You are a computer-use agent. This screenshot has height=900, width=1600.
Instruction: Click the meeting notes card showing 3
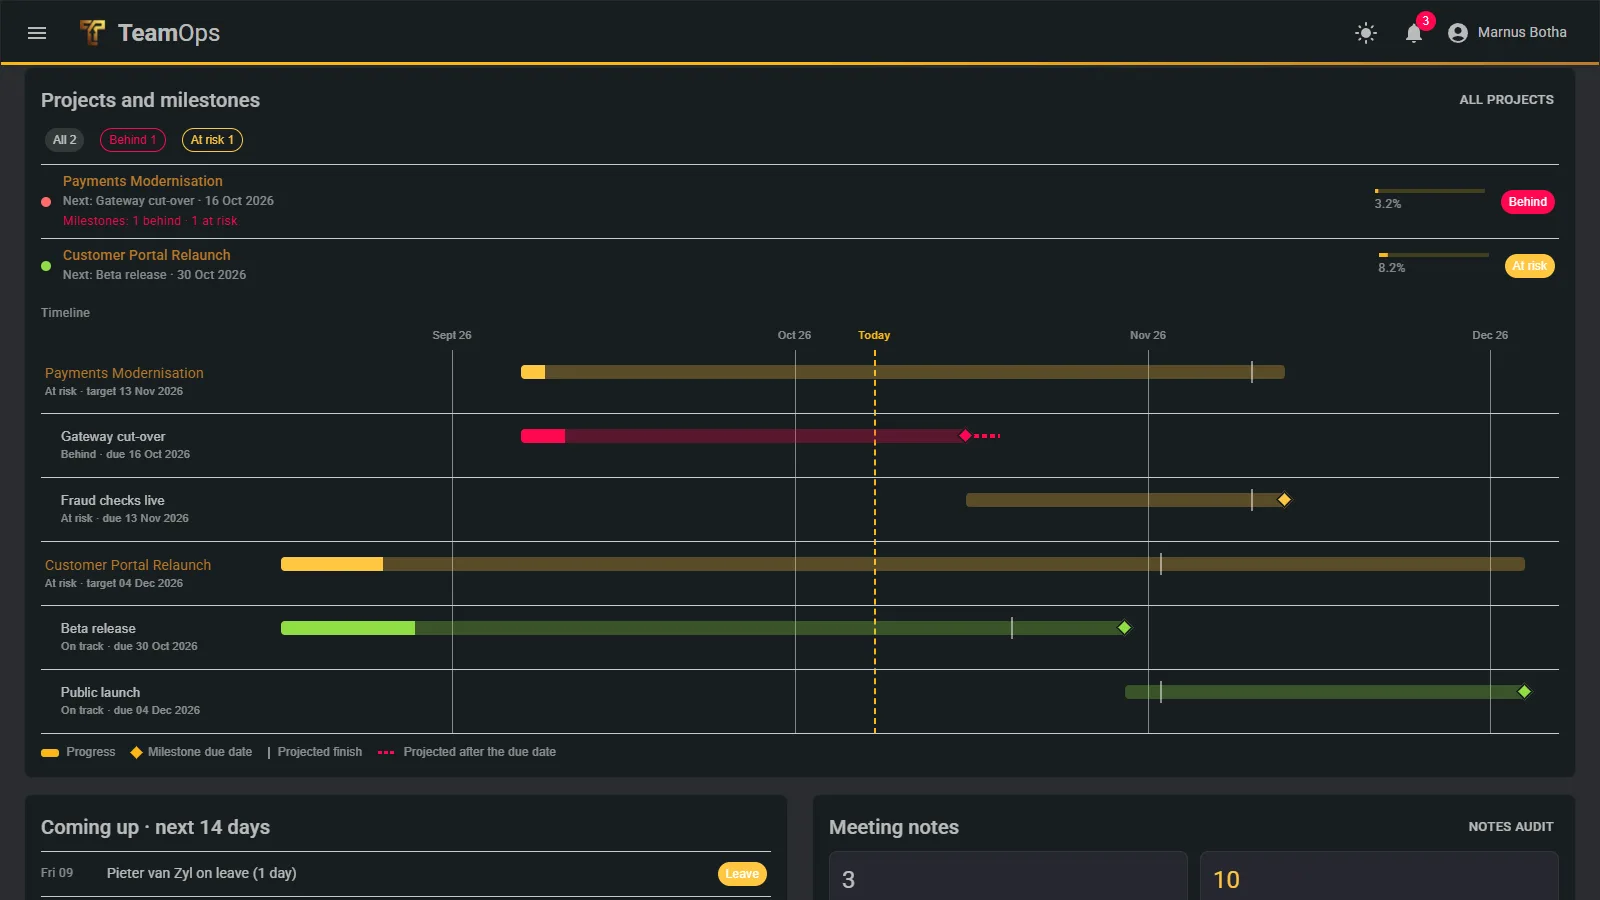1008,876
